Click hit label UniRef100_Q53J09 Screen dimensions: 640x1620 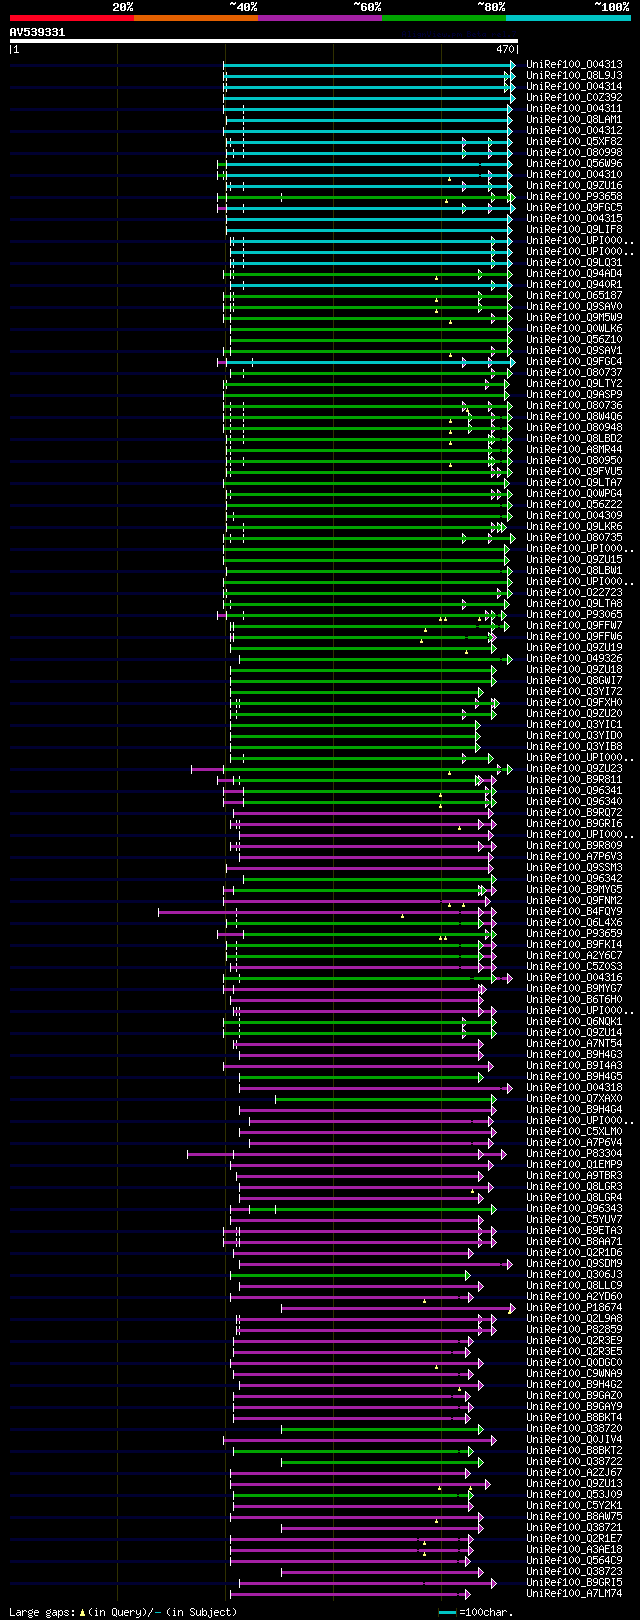574,1495
